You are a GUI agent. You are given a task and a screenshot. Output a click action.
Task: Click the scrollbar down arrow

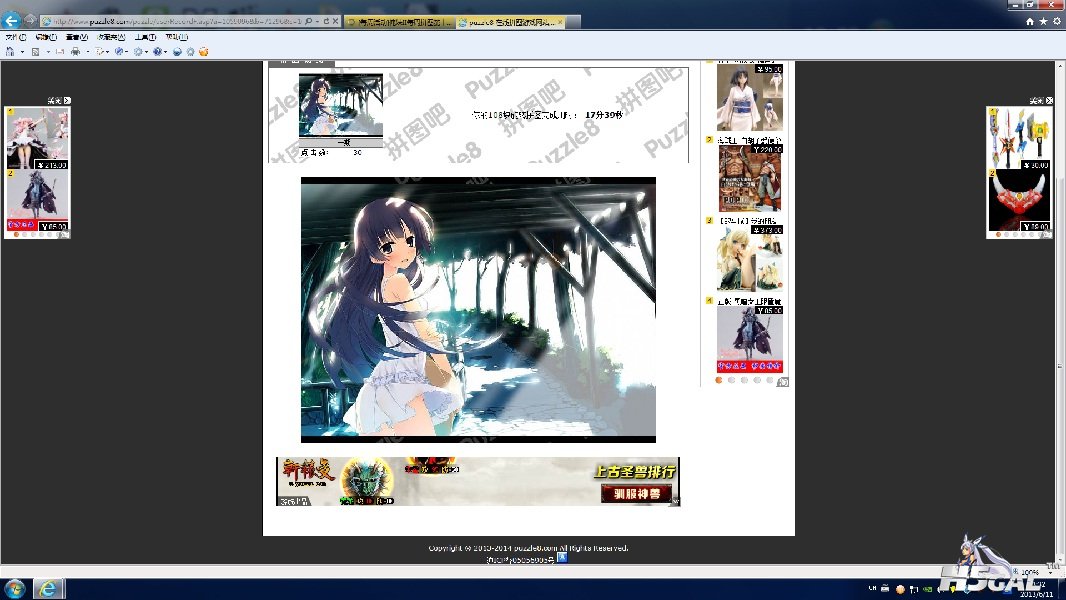[1059, 561]
